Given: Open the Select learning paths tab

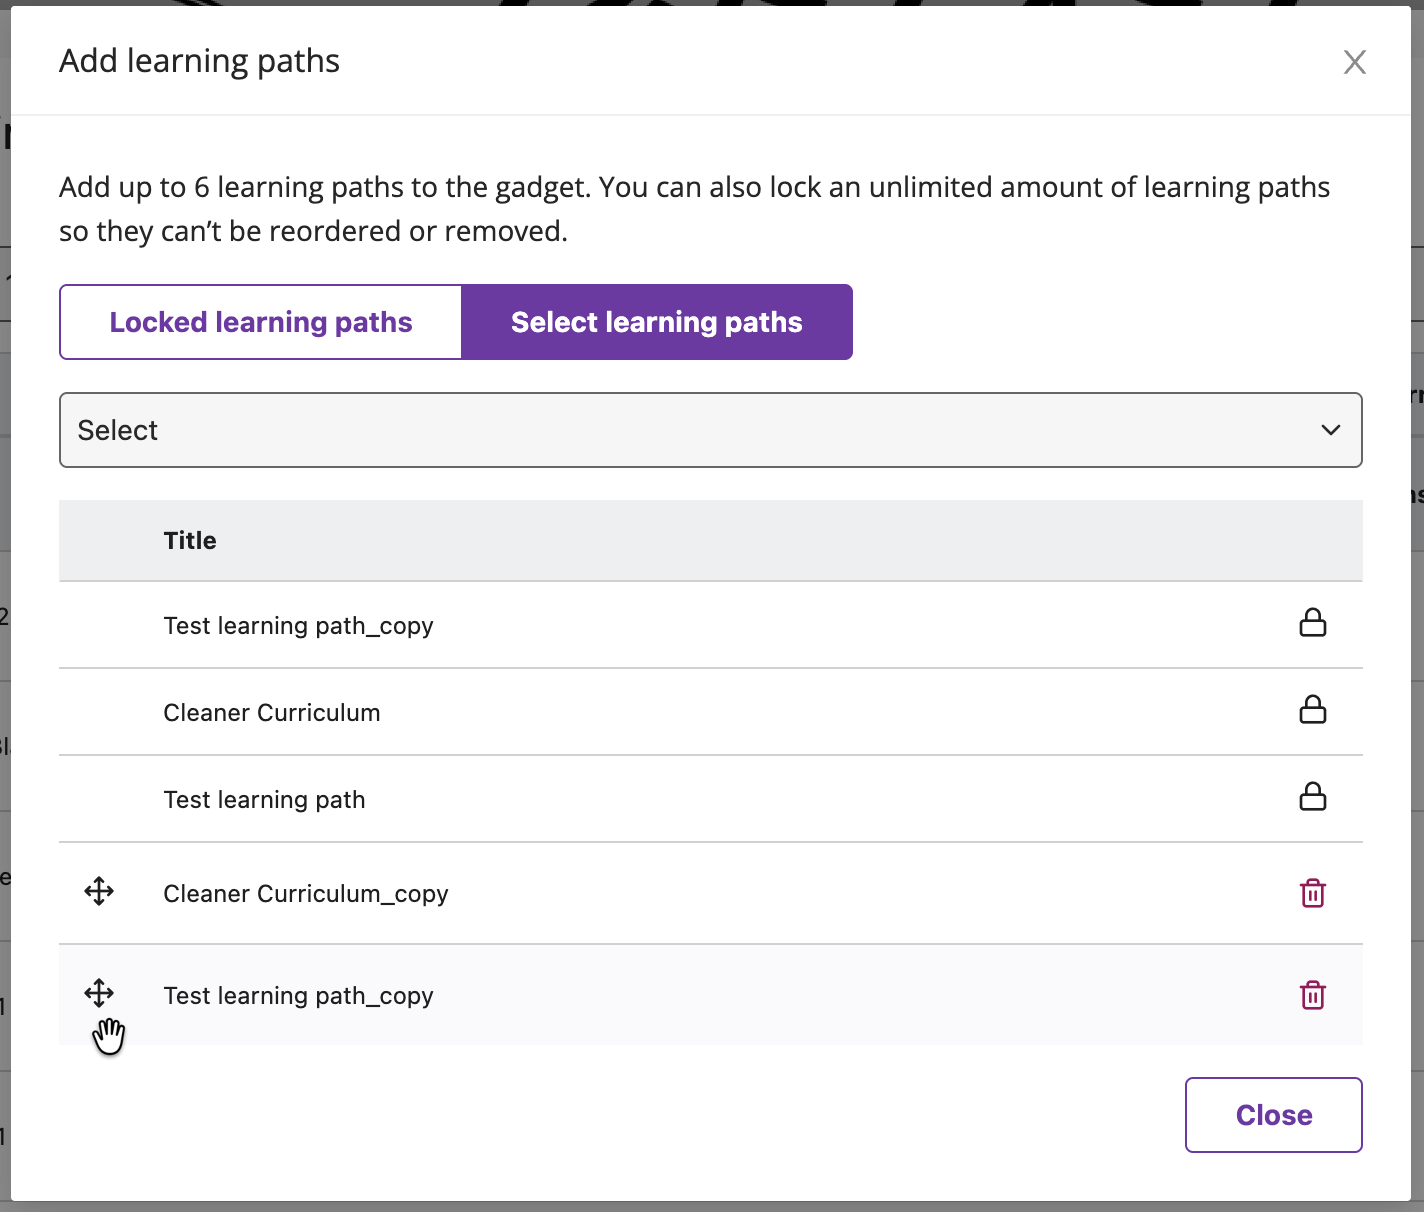Looking at the screenshot, I should click(x=656, y=322).
